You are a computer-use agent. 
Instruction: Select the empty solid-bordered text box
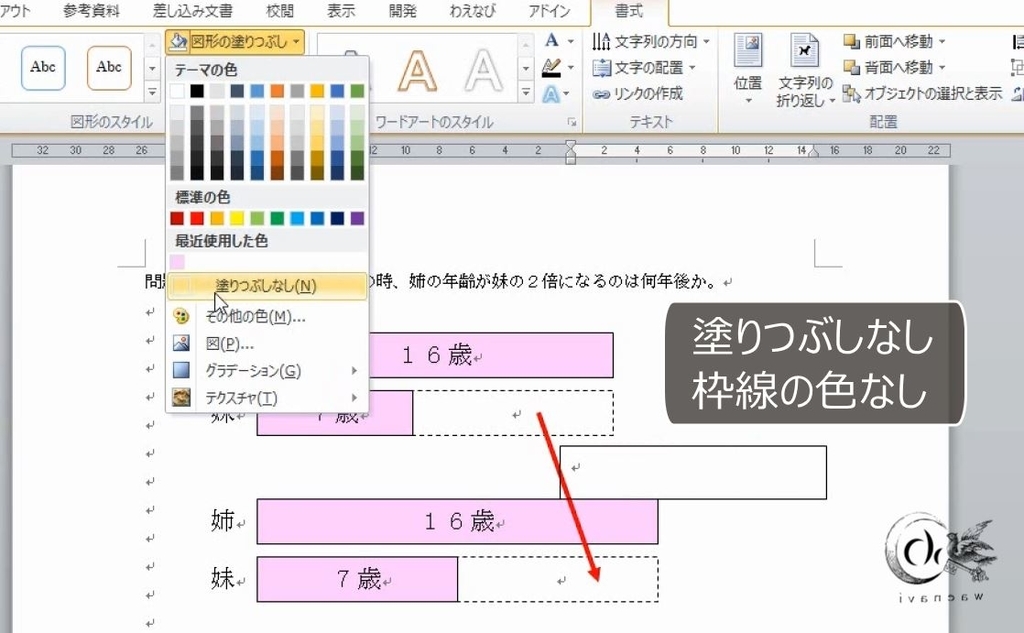click(694, 472)
